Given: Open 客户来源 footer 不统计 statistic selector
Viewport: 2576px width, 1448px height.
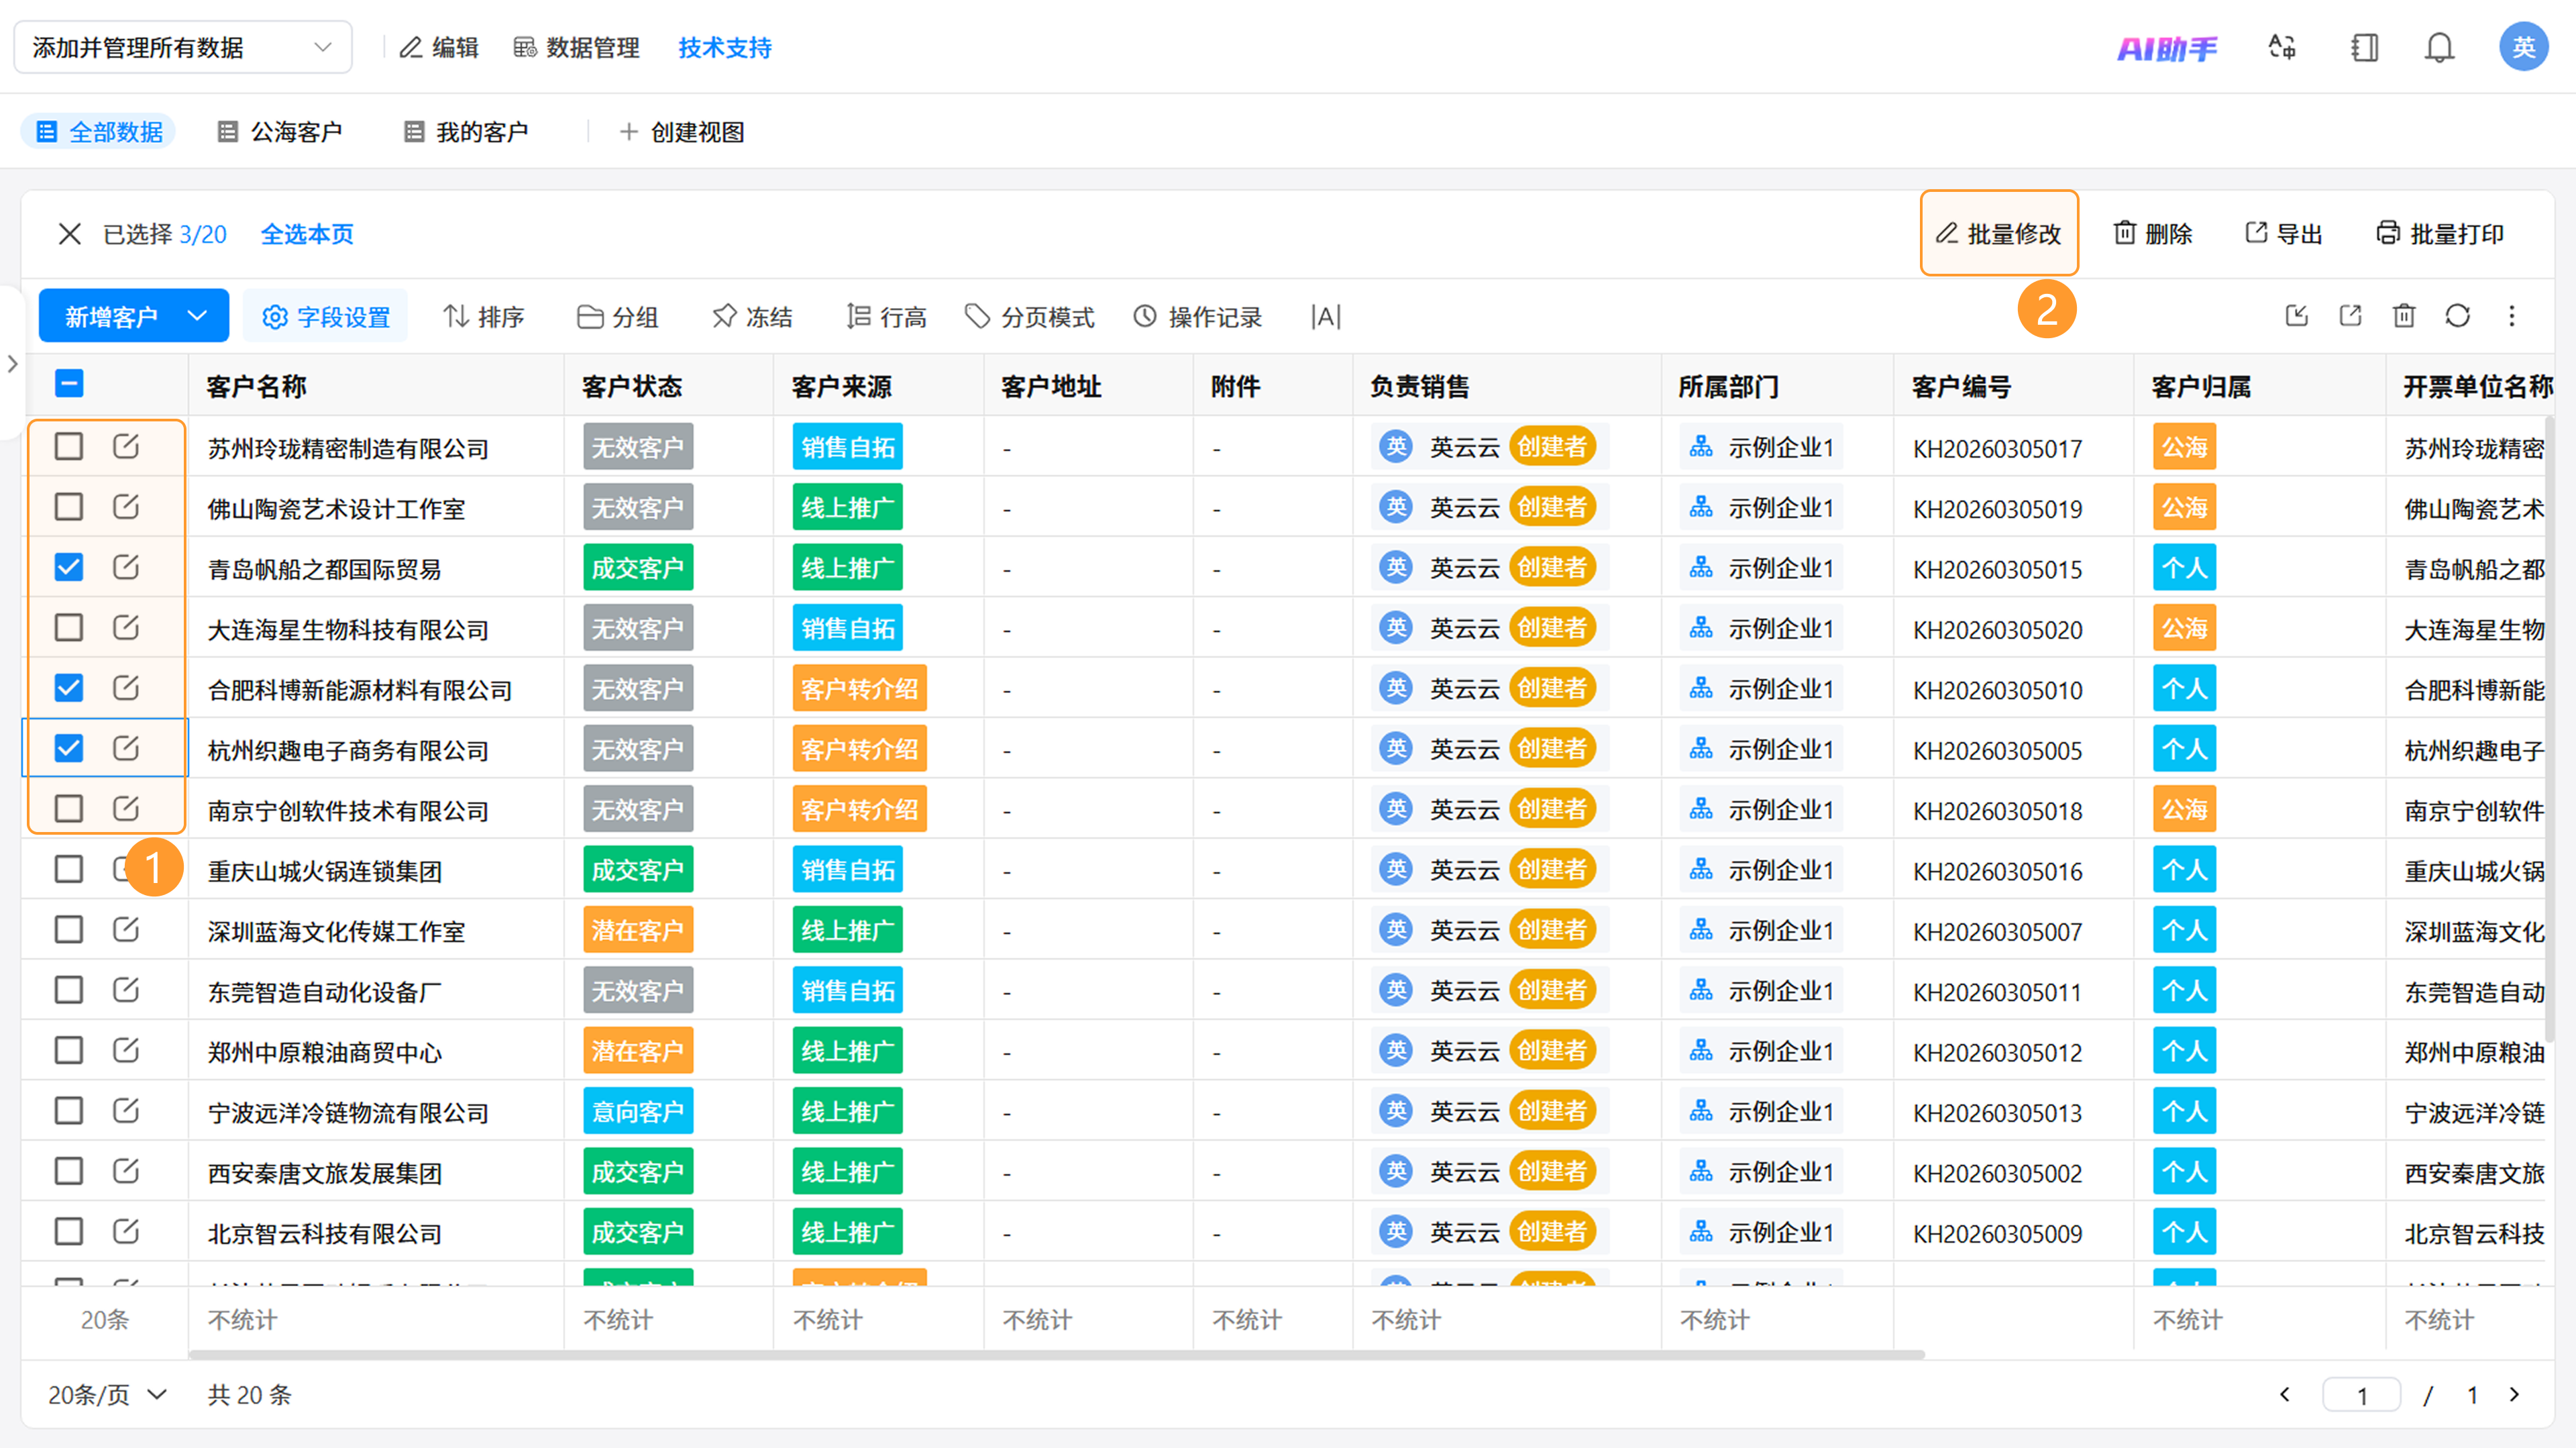Looking at the screenshot, I should [828, 1320].
